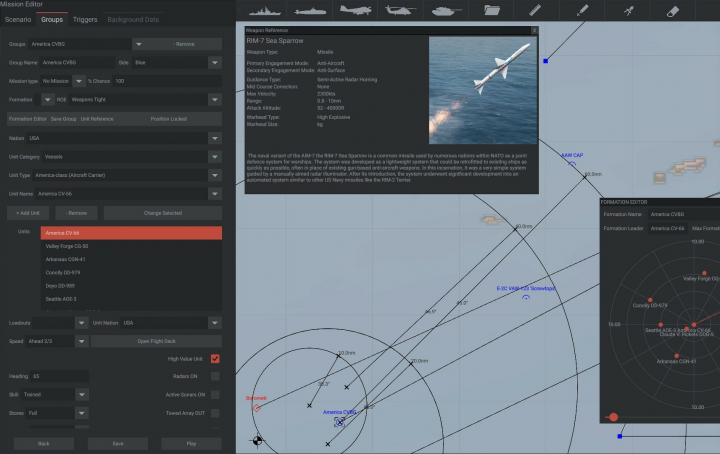This screenshot has height=454, width=720.
Task: Uncheck the High Value Unit checkbox
Action: pyautogui.click(x=215, y=358)
